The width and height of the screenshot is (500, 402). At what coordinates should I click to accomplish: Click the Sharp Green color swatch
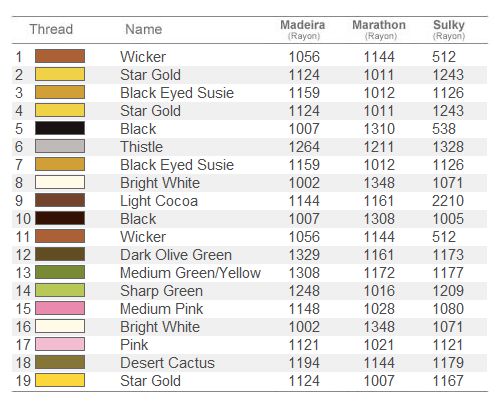click(60, 290)
